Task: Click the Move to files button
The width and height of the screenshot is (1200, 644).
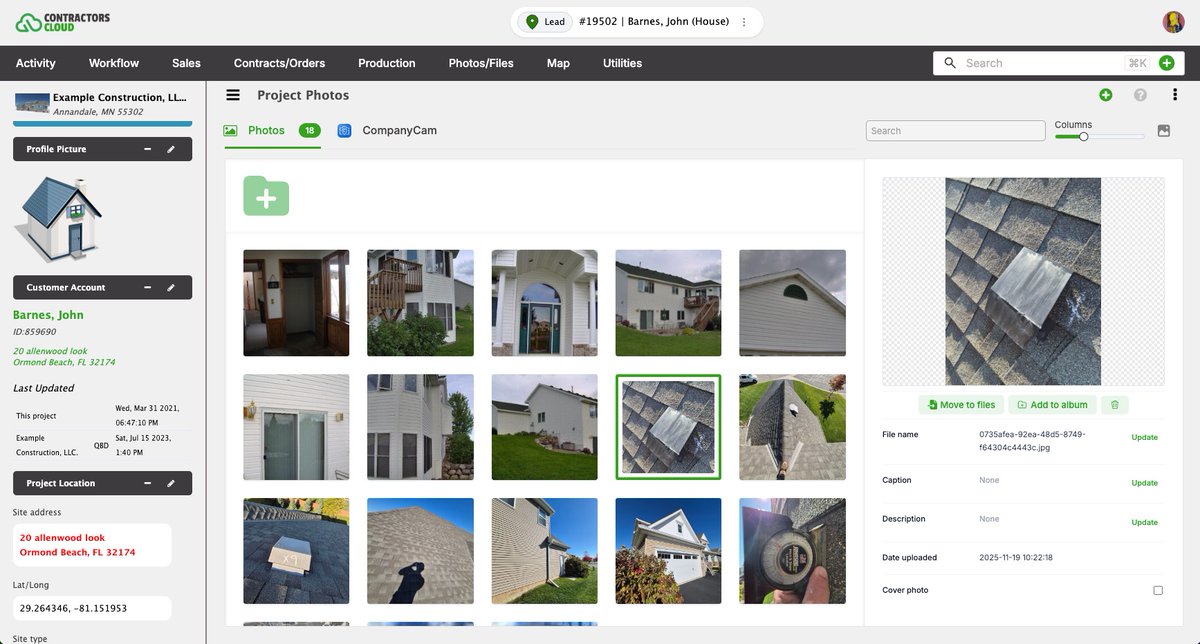Action: point(961,405)
